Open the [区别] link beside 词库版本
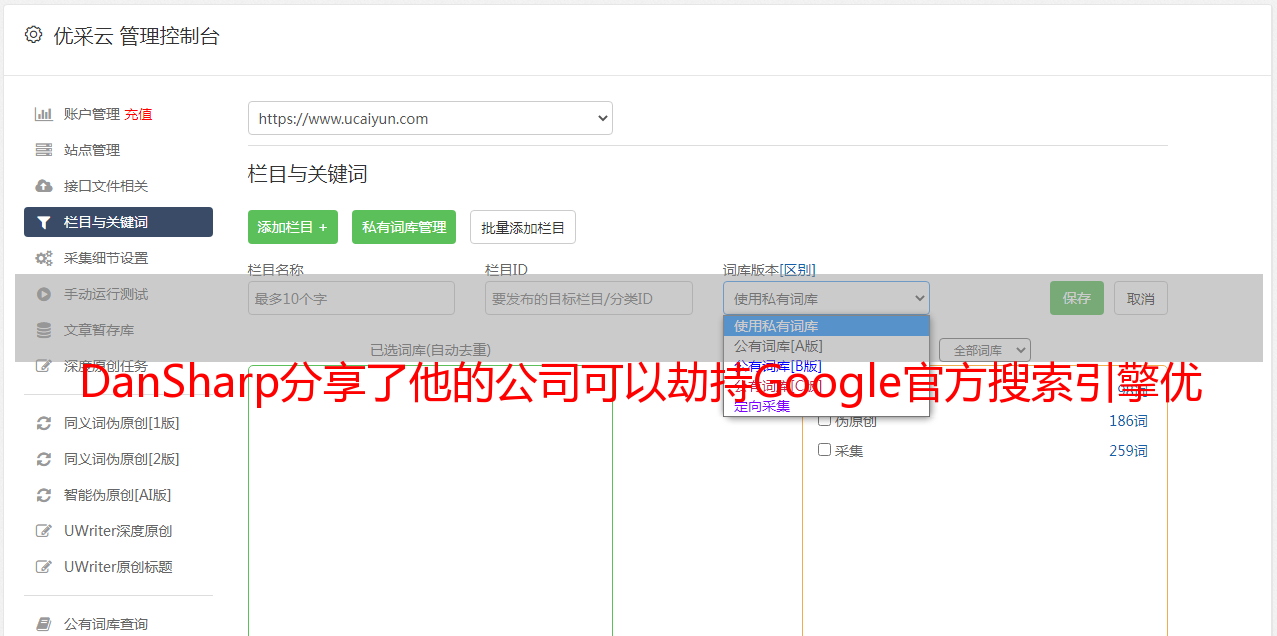This screenshot has height=636, width=1277. click(x=797, y=270)
